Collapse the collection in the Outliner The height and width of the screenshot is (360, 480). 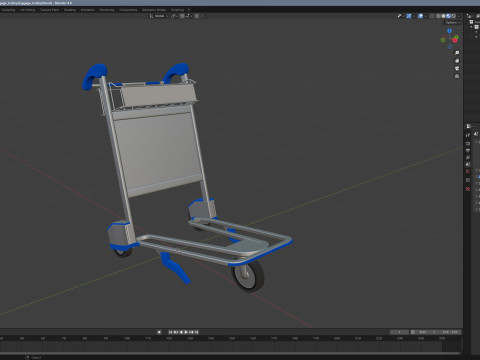(471, 27)
